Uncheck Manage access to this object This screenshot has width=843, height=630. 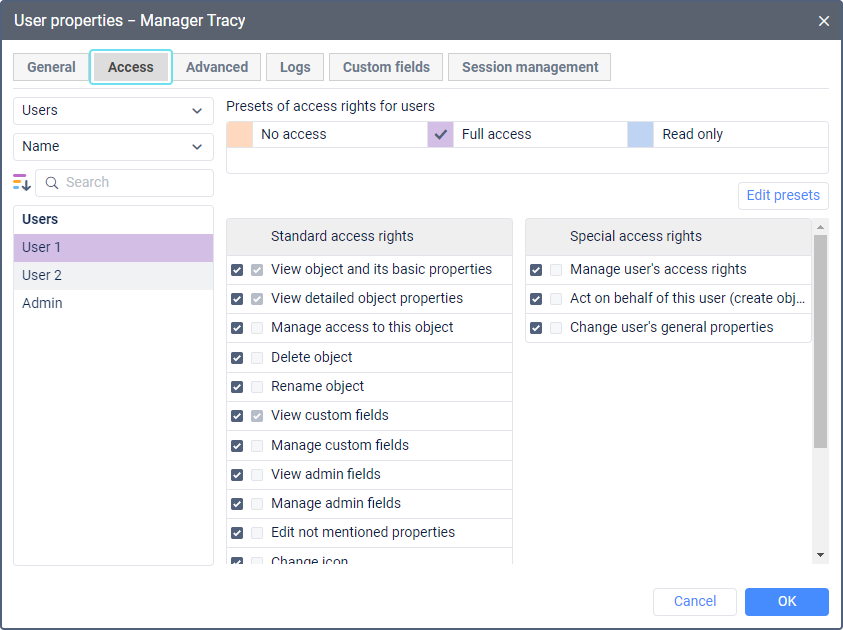point(237,328)
